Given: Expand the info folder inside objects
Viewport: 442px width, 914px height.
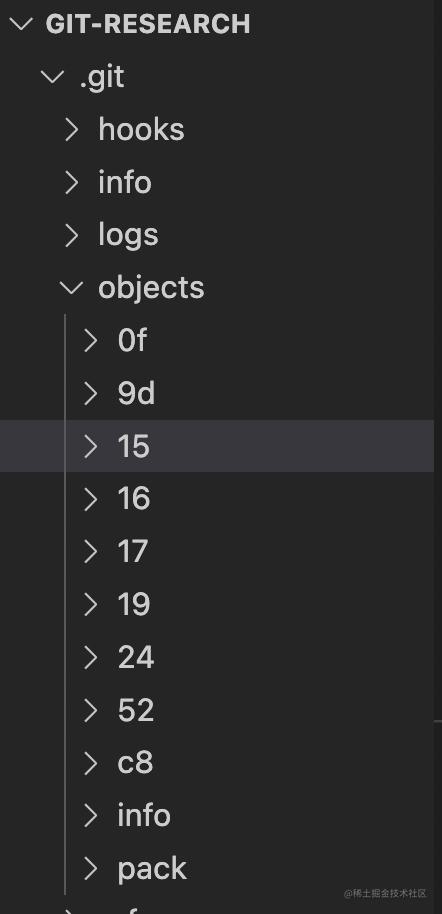Looking at the screenshot, I should click(90, 815).
